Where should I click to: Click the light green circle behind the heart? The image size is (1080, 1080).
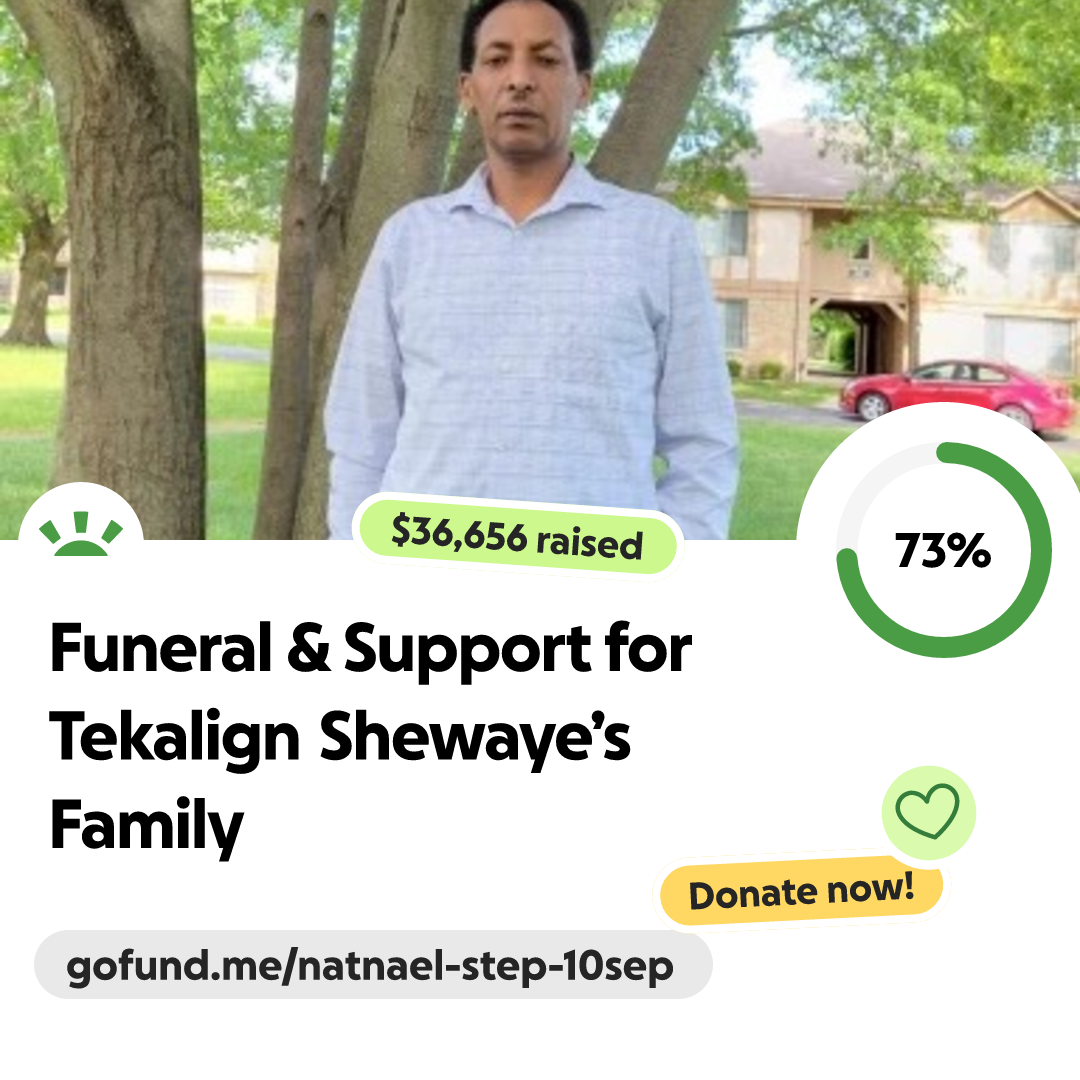pyautogui.click(x=928, y=813)
